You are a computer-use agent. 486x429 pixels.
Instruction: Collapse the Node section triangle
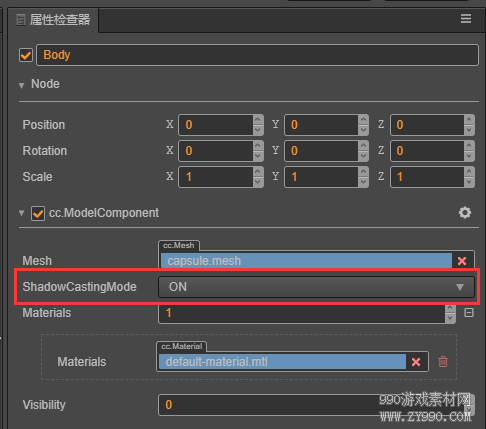(x=22, y=86)
